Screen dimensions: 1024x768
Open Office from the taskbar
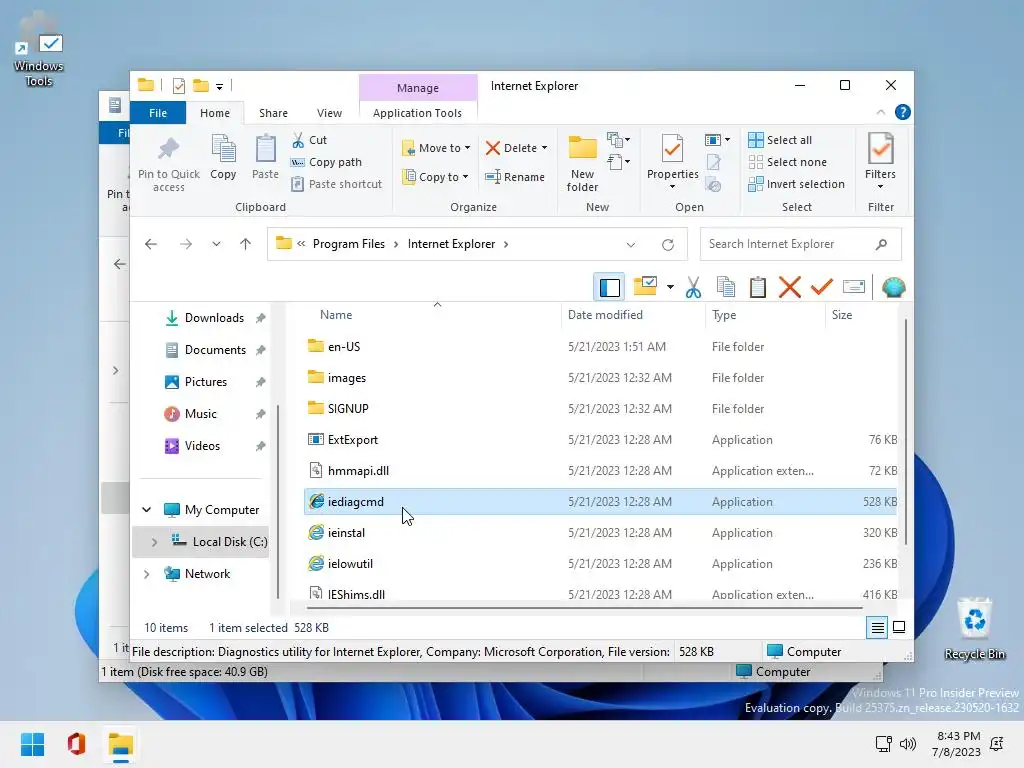click(x=76, y=744)
